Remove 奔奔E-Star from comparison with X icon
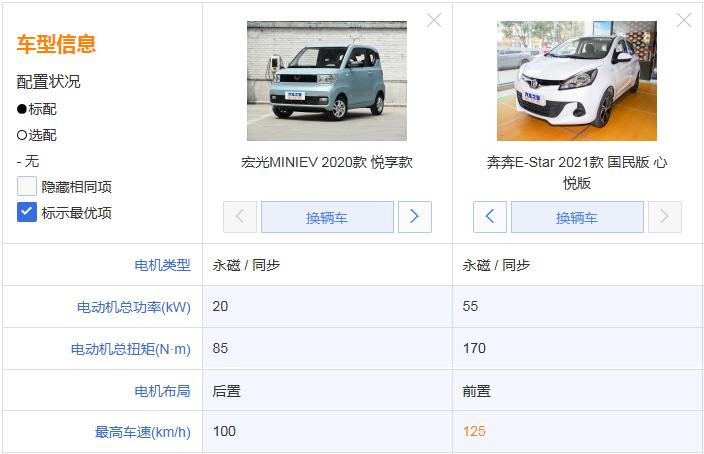This screenshot has height=454, width=704. [x=684, y=20]
